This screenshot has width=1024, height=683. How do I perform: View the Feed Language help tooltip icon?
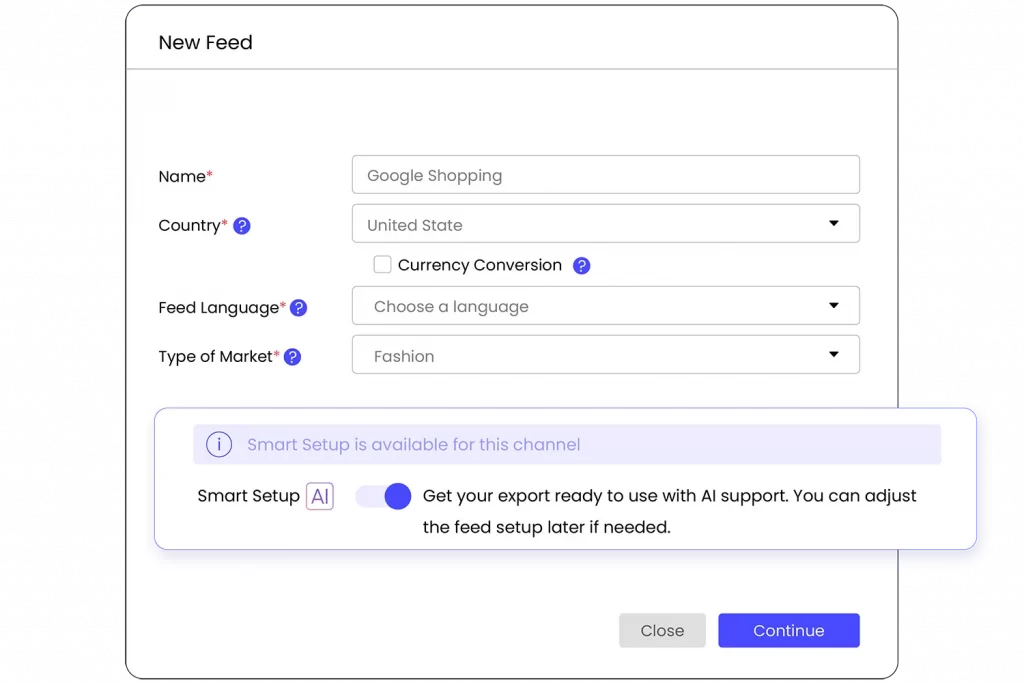[298, 308]
